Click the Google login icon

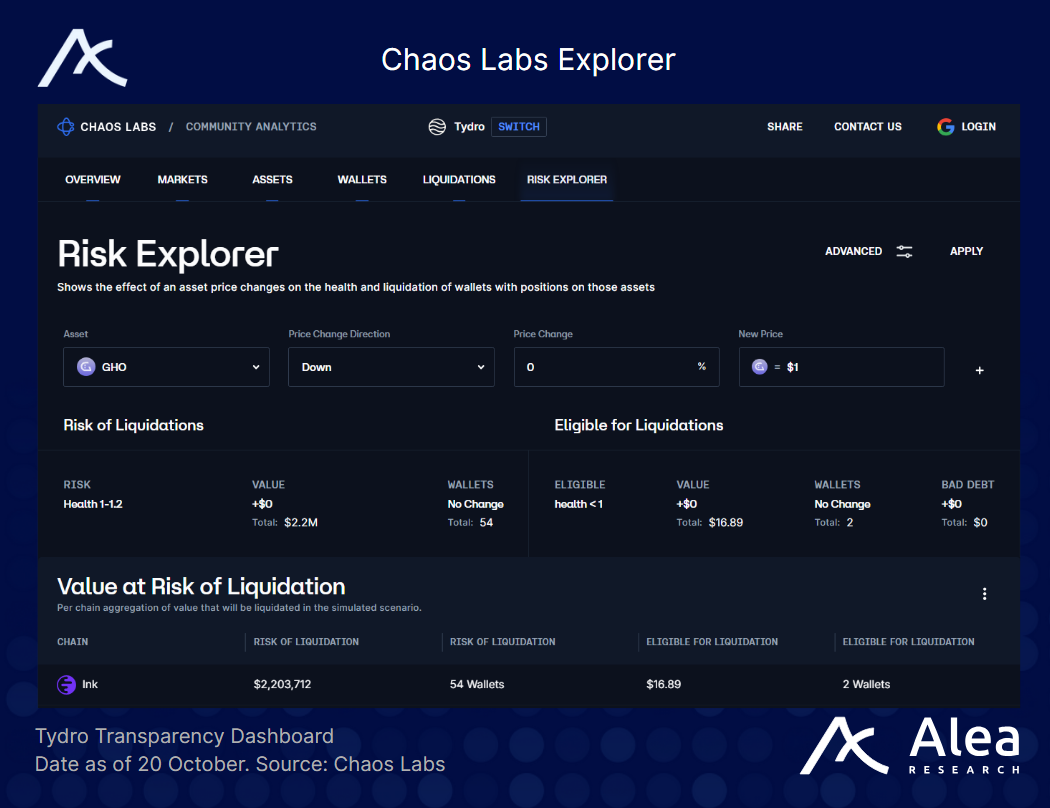pyautogui.click(x=946, y=127)
